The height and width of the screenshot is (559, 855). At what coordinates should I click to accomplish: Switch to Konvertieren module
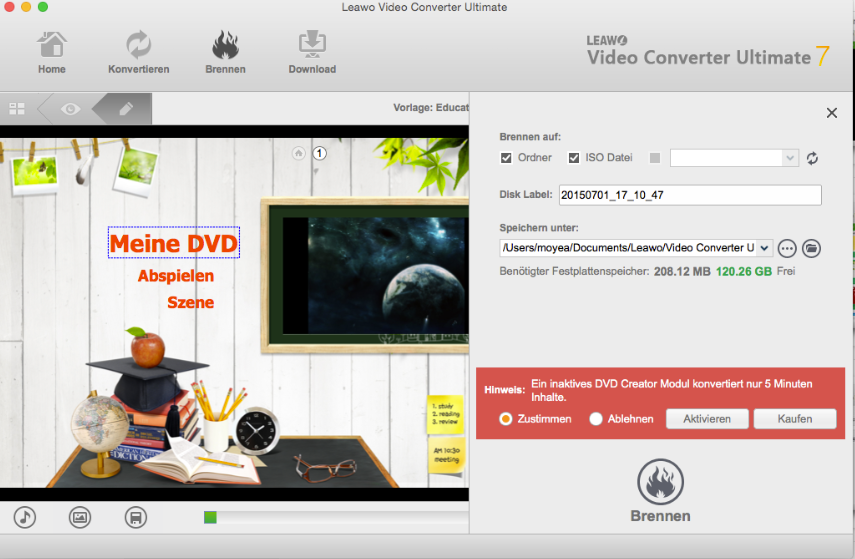pos(139,53)
